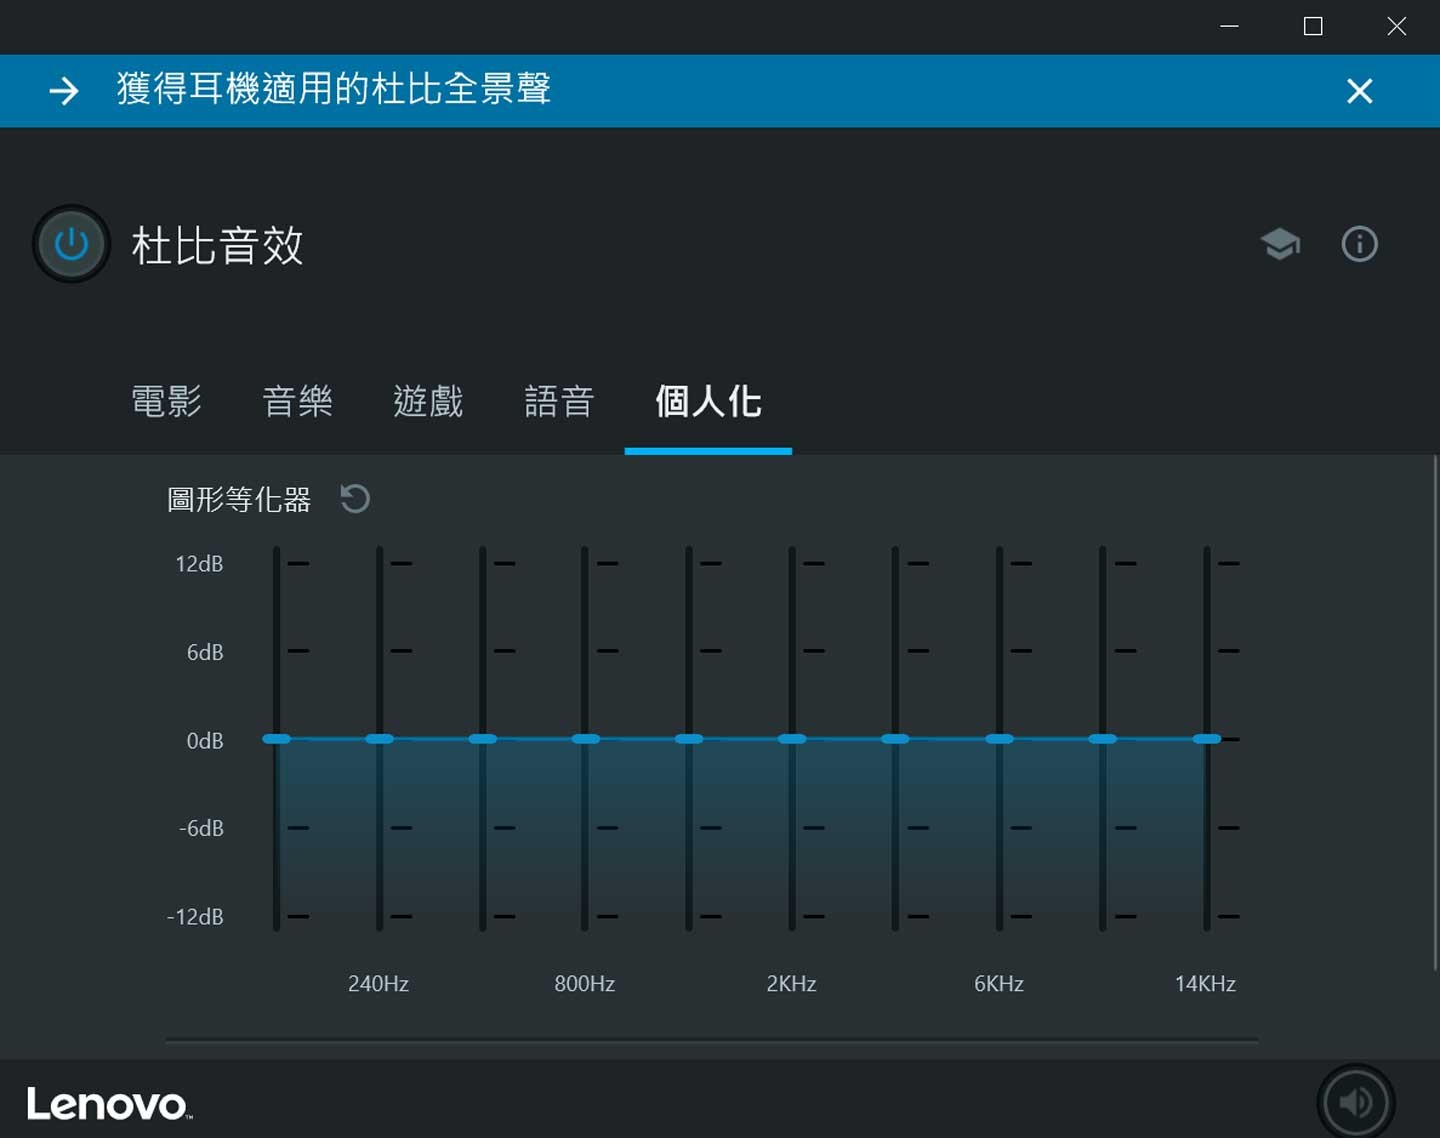Open the info circle icon
This screenshot has height=1138, width=1440.
pyautogui.click(x=1359, y=244)
